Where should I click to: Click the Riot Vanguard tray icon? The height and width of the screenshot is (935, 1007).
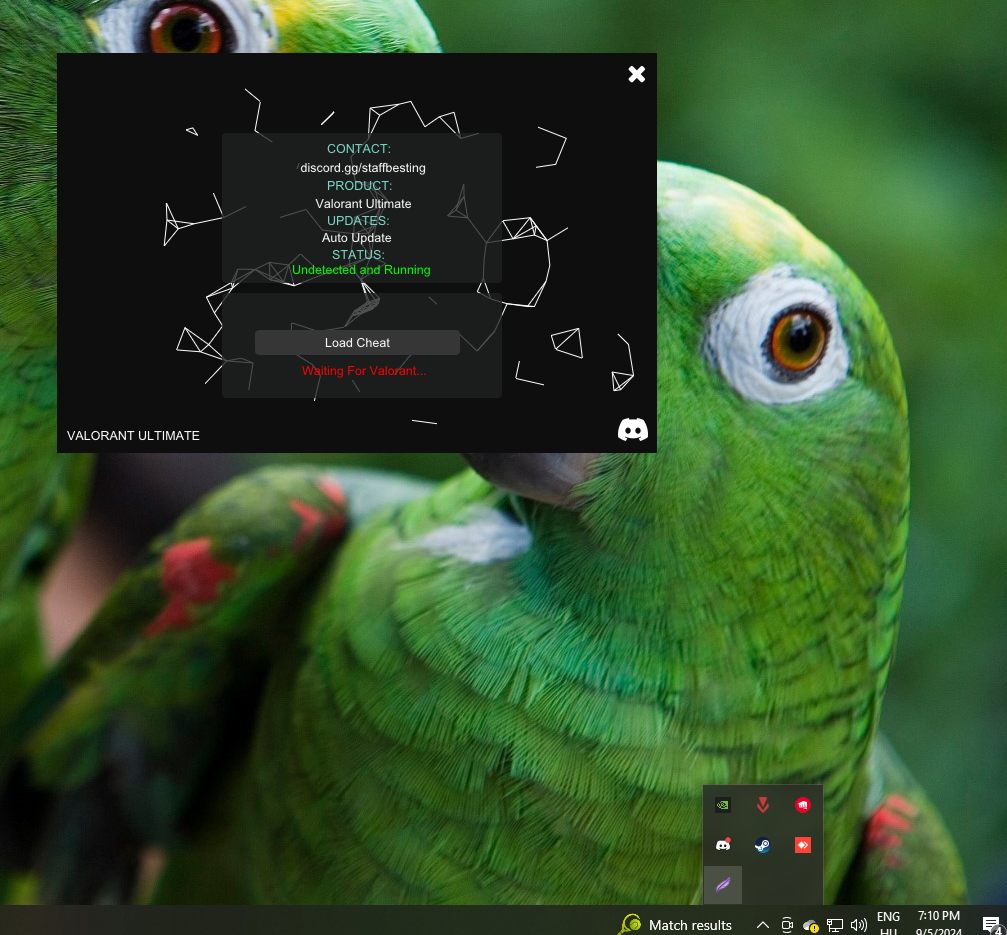[x=763, y=805]
